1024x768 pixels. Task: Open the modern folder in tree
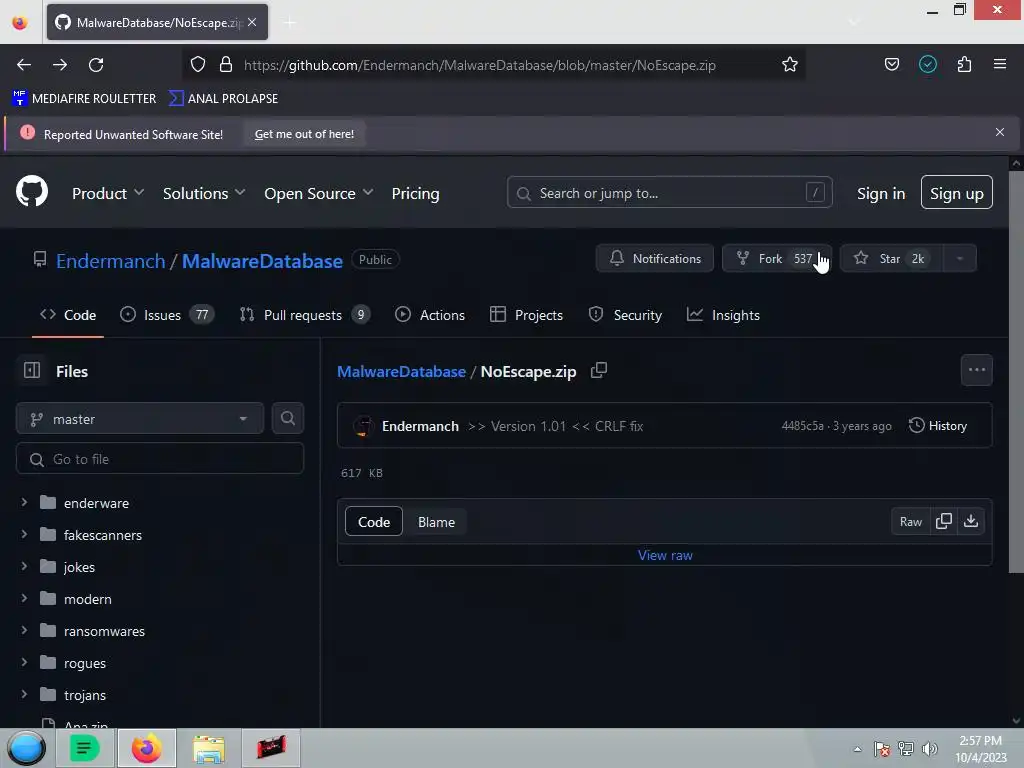coord(88,599)
